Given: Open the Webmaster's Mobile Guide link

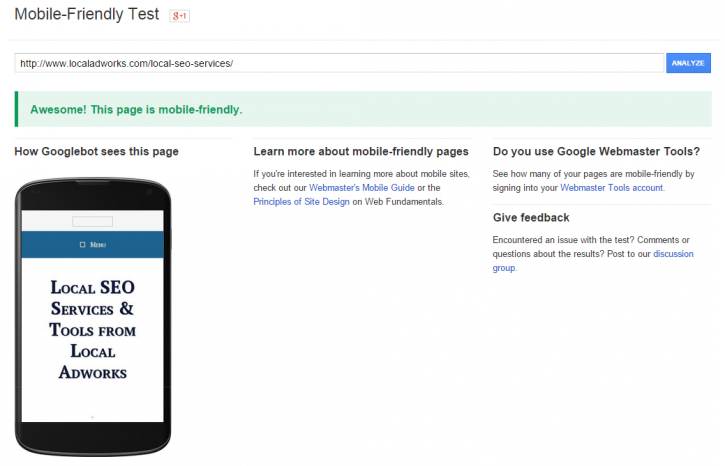Looking at the screenshot, I should (362, 188).
